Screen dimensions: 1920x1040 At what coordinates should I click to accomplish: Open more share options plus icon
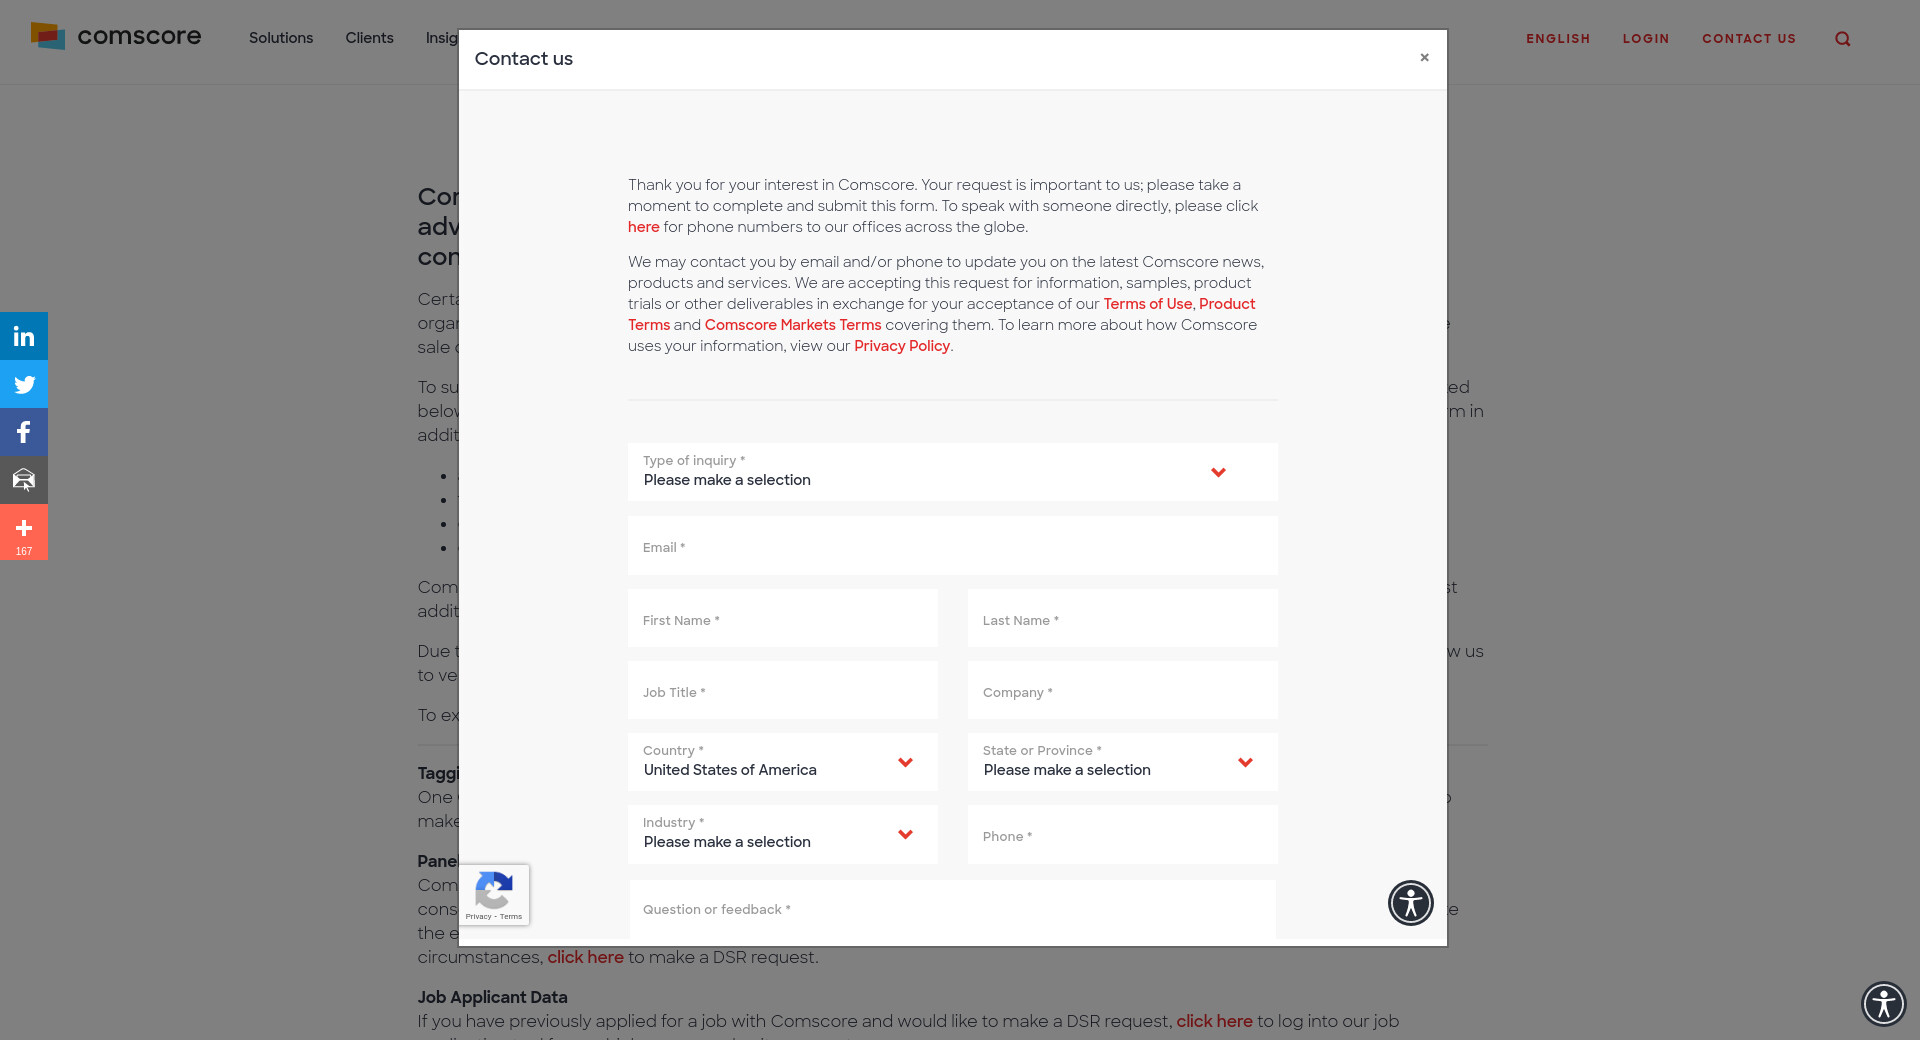[x=24, y=531]
